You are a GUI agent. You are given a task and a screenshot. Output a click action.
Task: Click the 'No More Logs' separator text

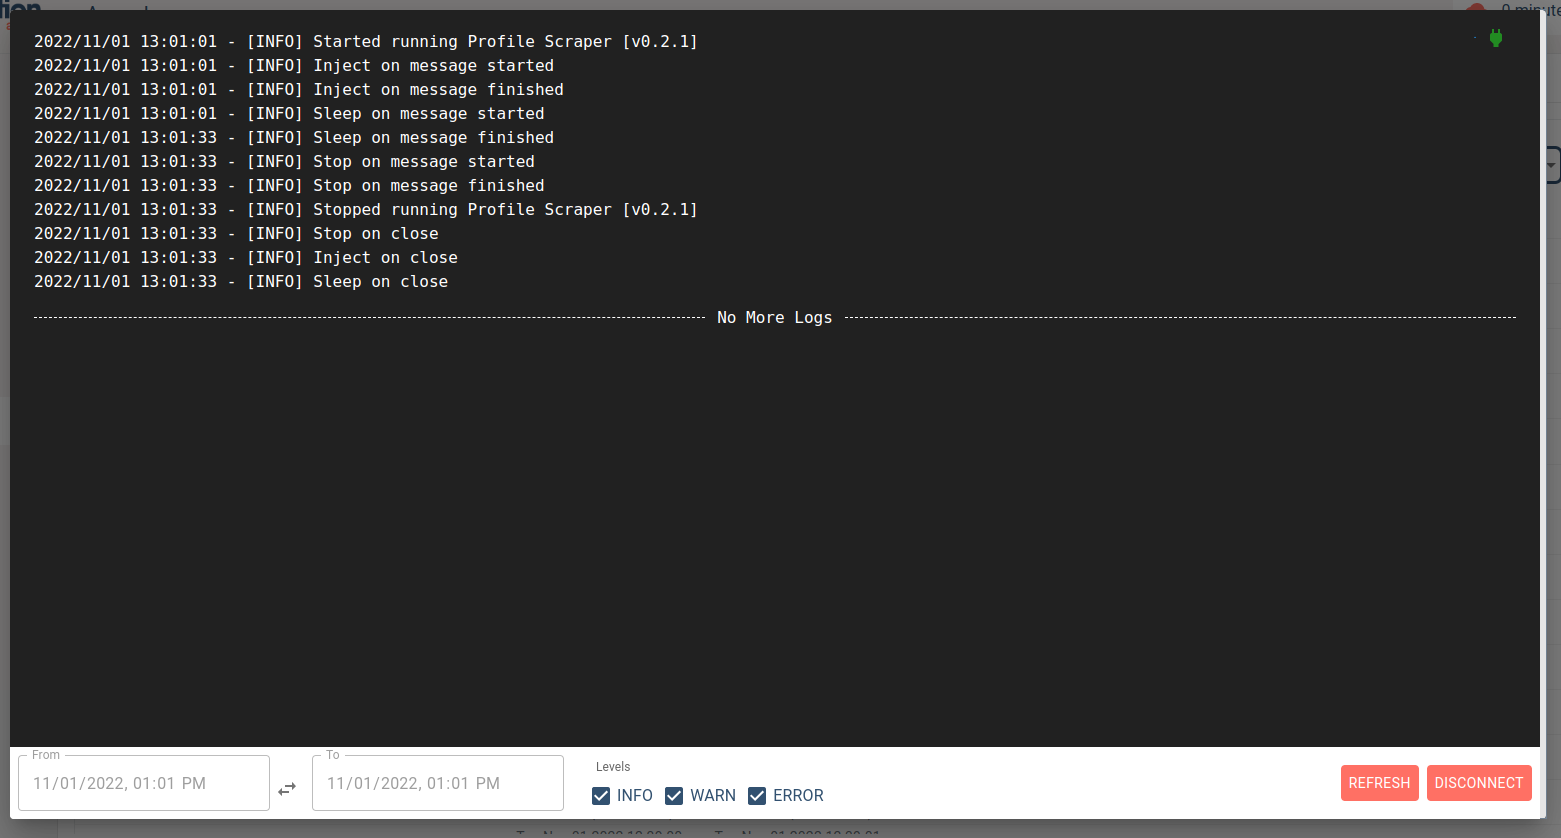pyautogui.click(x=774, y=318)
